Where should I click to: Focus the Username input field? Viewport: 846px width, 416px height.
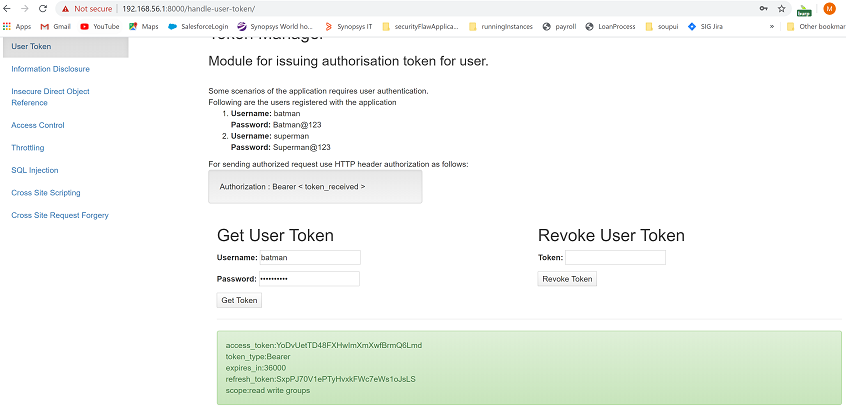[308, 257]
